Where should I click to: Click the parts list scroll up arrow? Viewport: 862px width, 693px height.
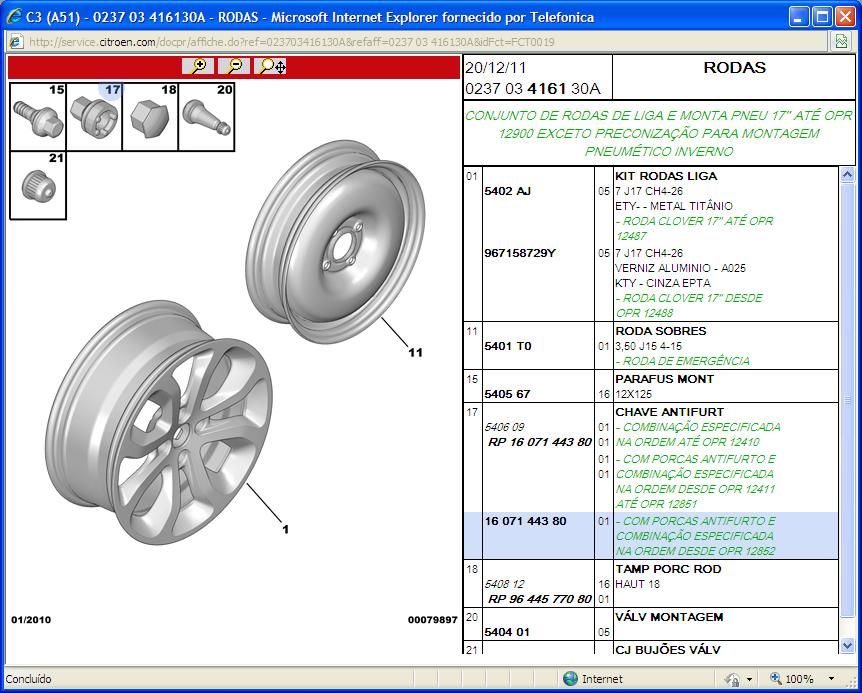tap(847, 175)
